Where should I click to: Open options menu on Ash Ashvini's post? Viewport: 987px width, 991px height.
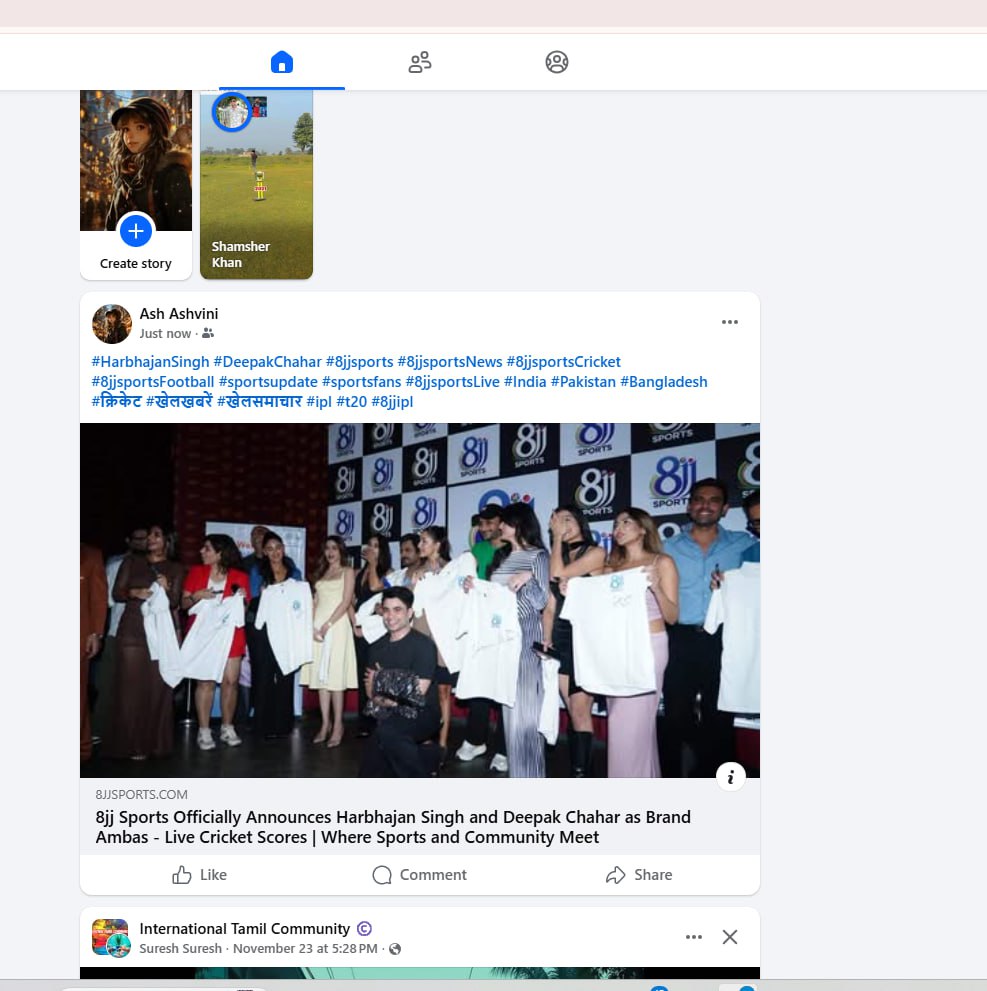[x=730, y=322]
